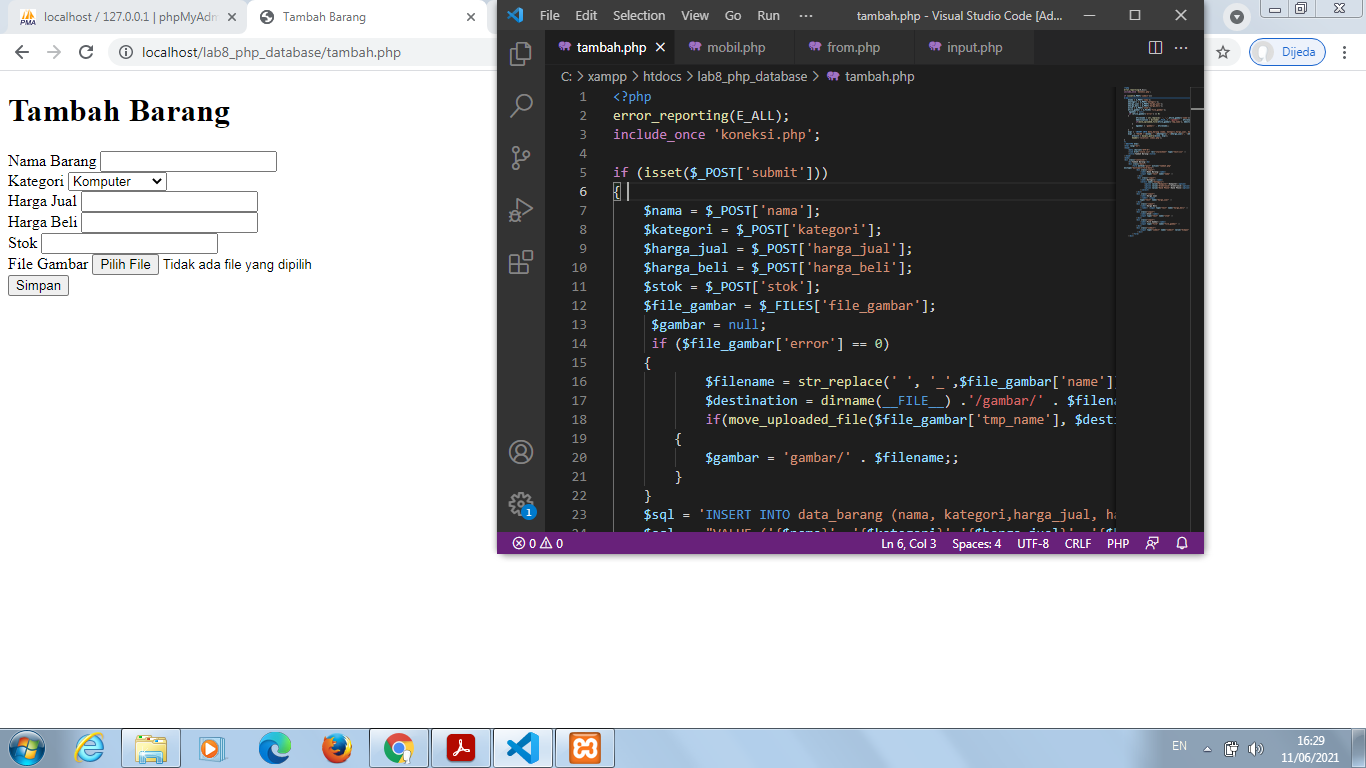
Task: Click the Nama Barang input field
Action: tap(188, 161)
